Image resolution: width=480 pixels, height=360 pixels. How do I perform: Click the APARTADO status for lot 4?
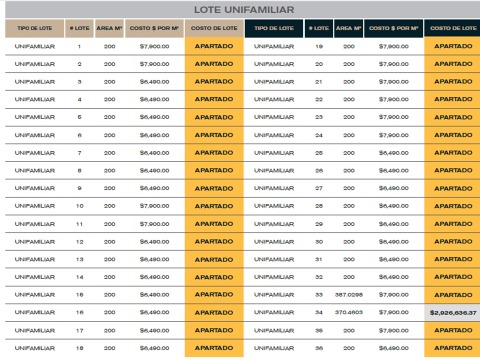coord(214,99)
